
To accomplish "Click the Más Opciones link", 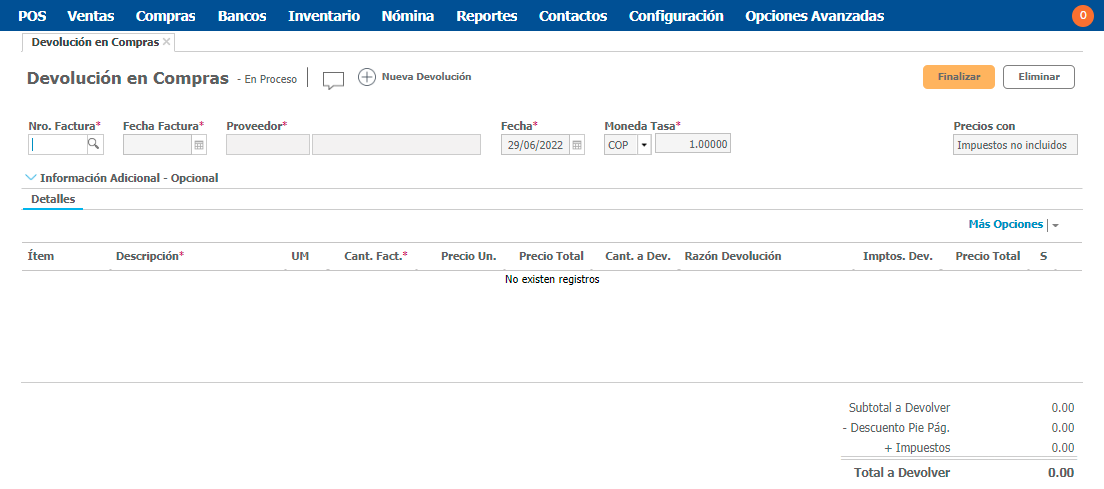I will 1005,225.
